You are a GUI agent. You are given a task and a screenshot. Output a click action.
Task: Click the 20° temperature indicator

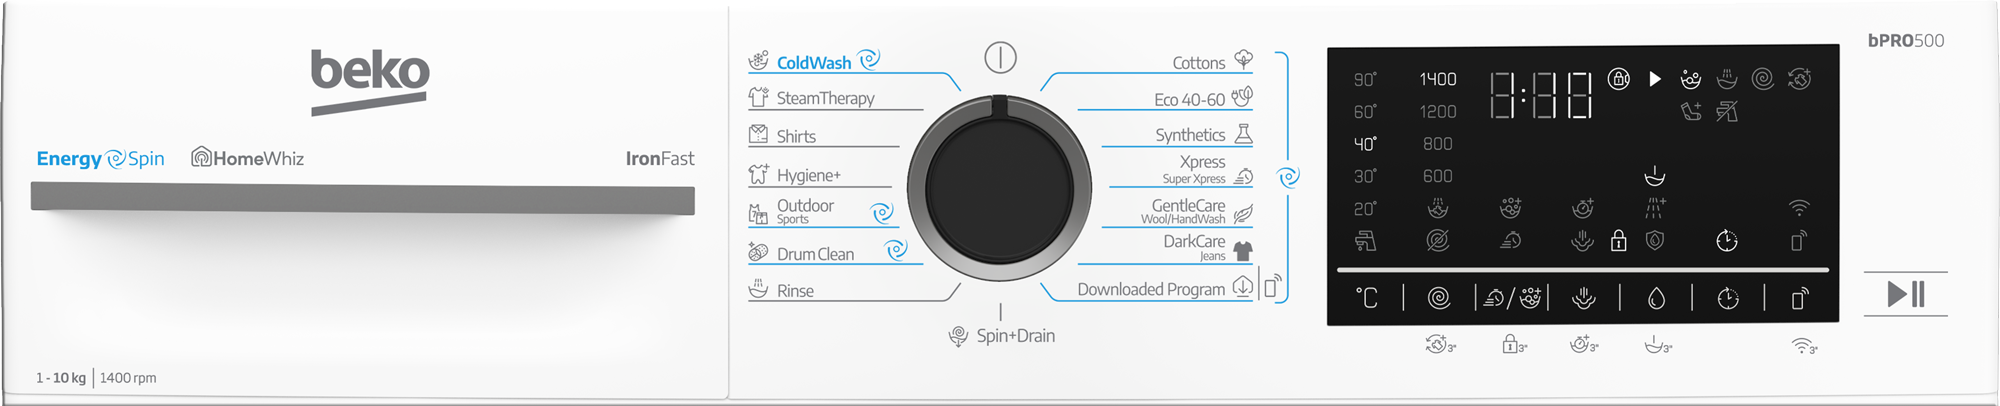point(1365,209)
